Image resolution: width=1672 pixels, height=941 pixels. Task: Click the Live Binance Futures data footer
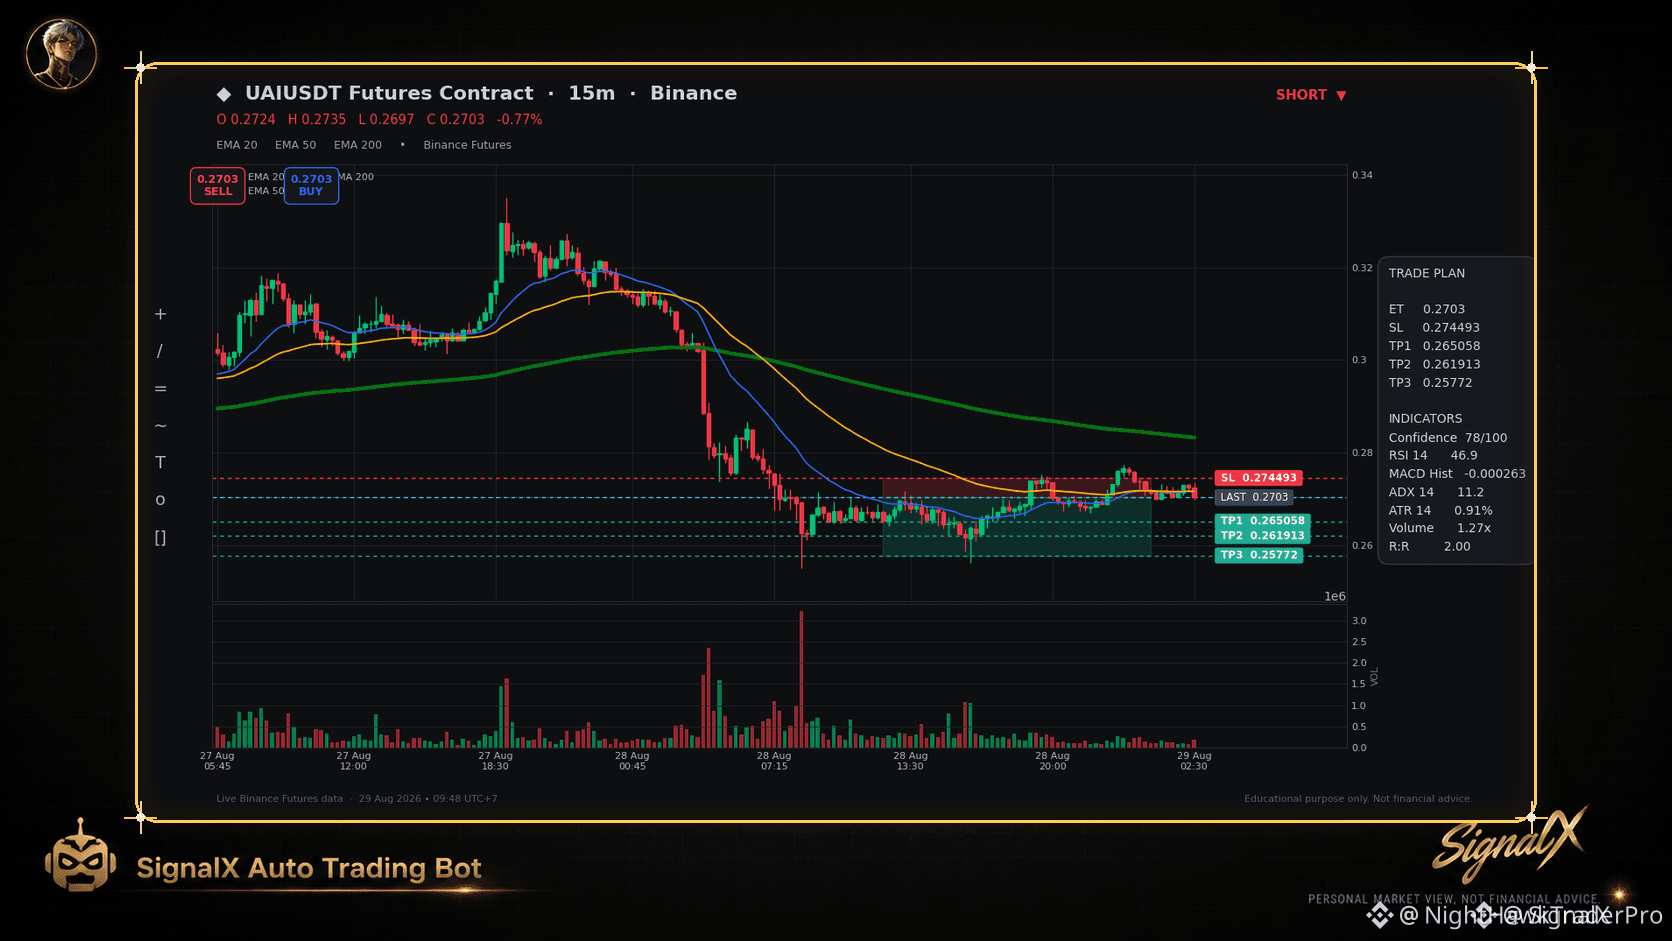coord(279,799)
